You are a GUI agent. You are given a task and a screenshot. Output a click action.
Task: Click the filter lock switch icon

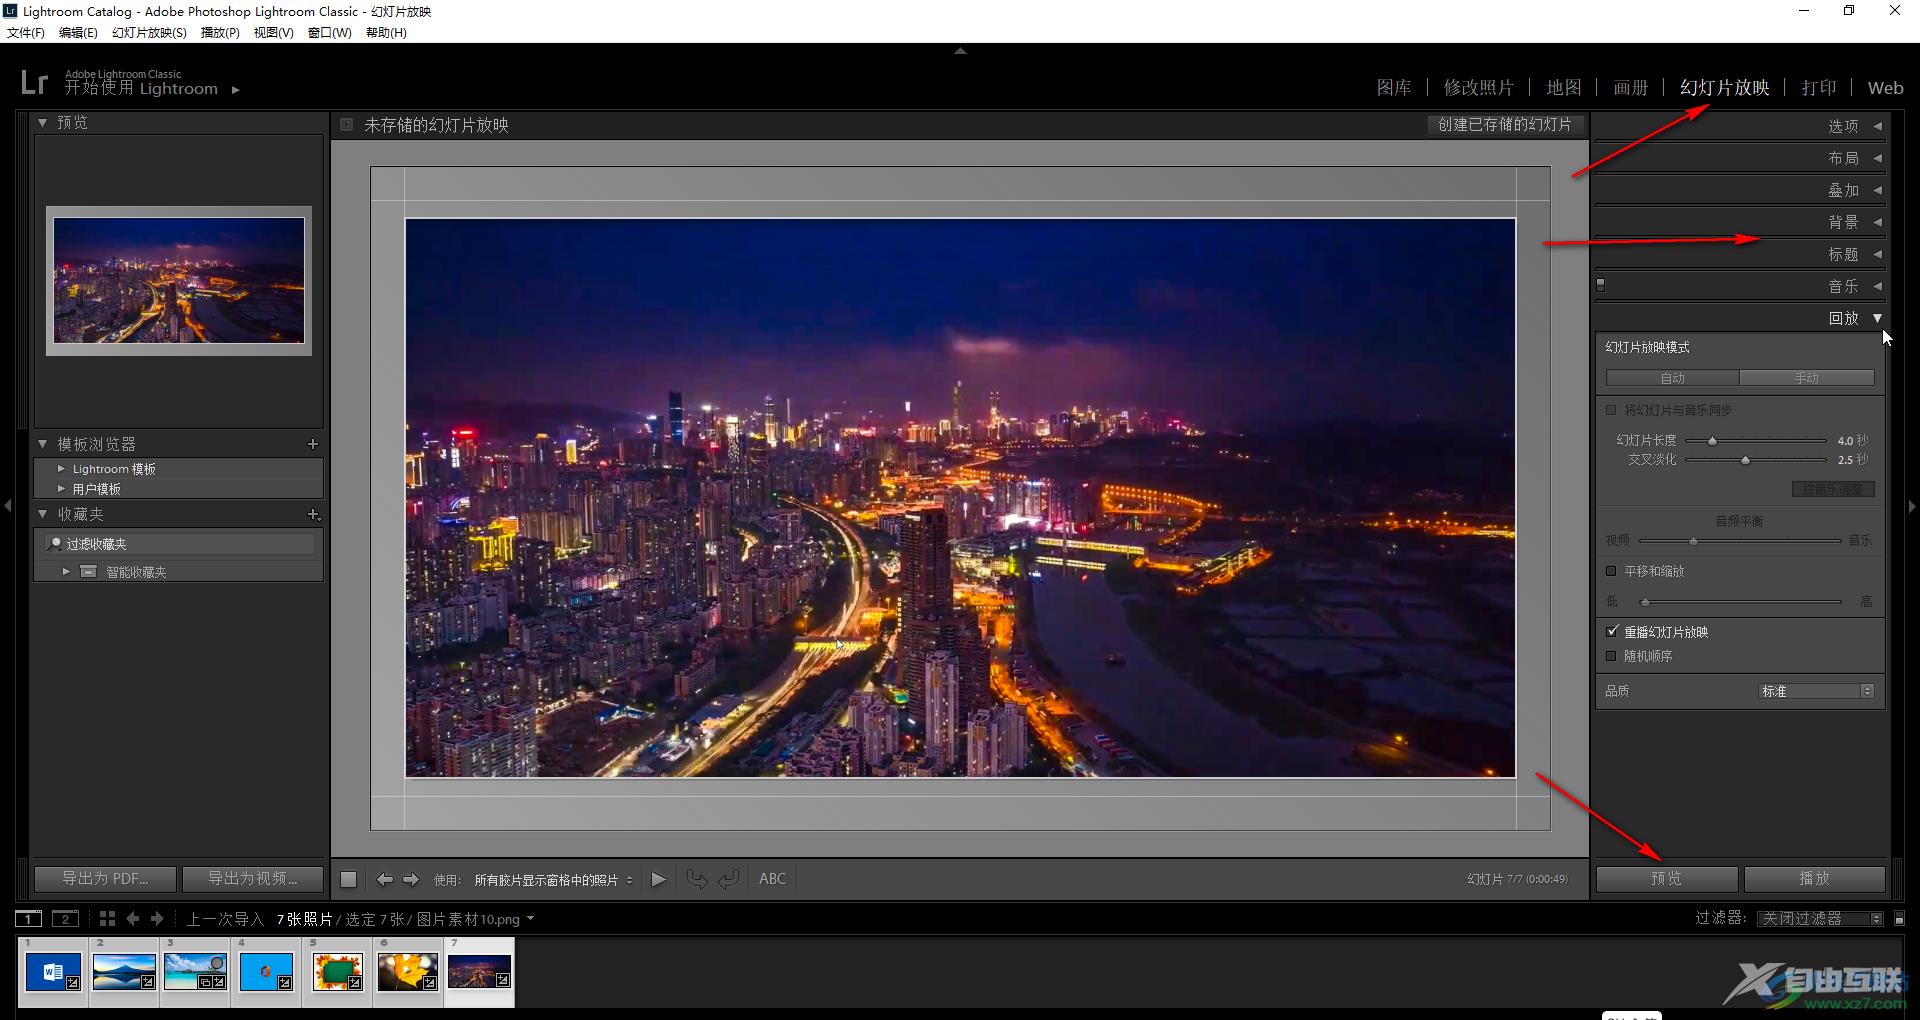point(1900,918)
